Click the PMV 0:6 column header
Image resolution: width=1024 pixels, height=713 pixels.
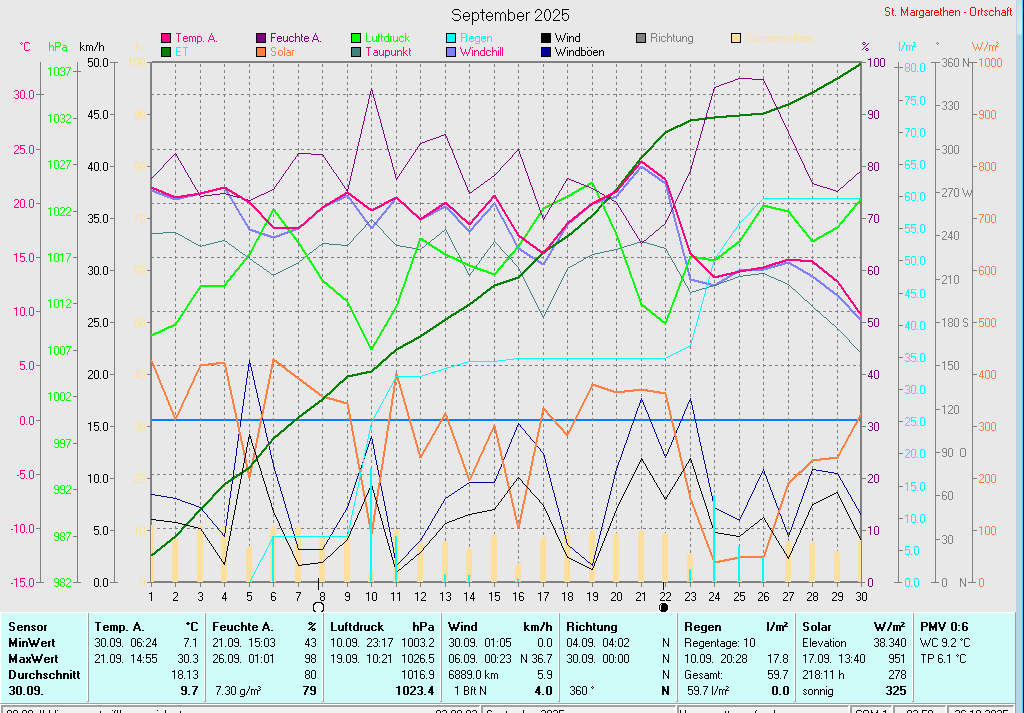(x=946, y=626)
